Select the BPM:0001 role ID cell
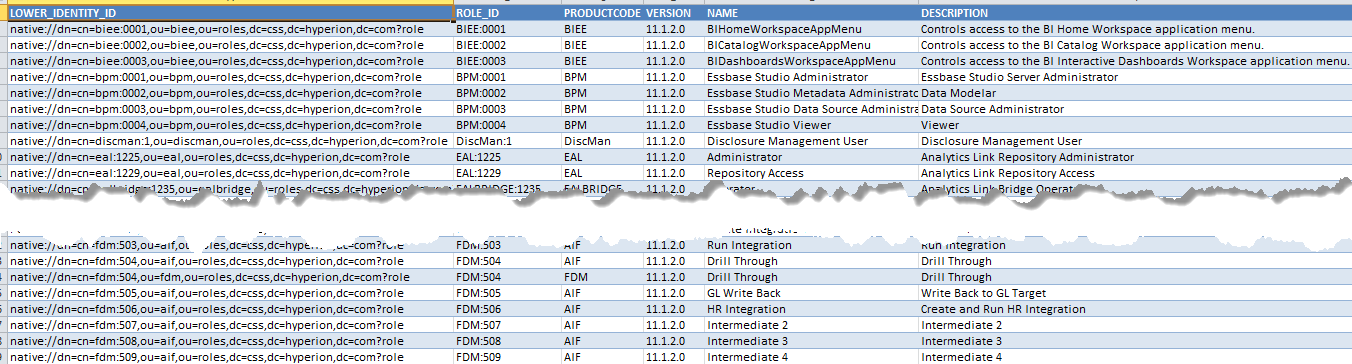Image resolution: width=1352 pixels, height=364 pixels. (507, 78)
